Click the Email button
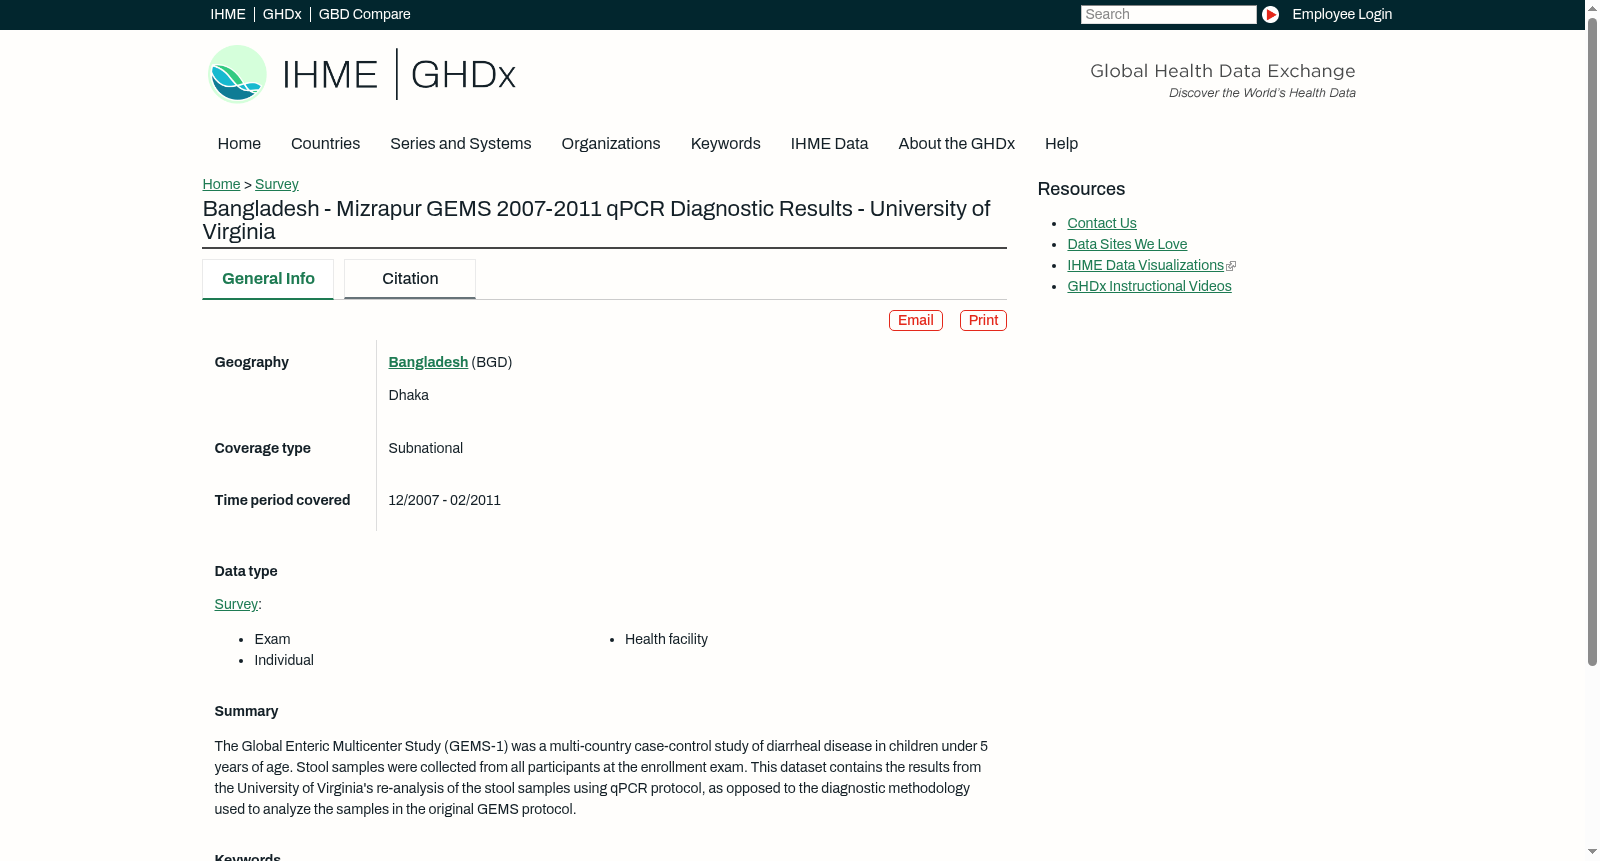Viewport: 1600px width, 861px height. click(x=916, y=320)
